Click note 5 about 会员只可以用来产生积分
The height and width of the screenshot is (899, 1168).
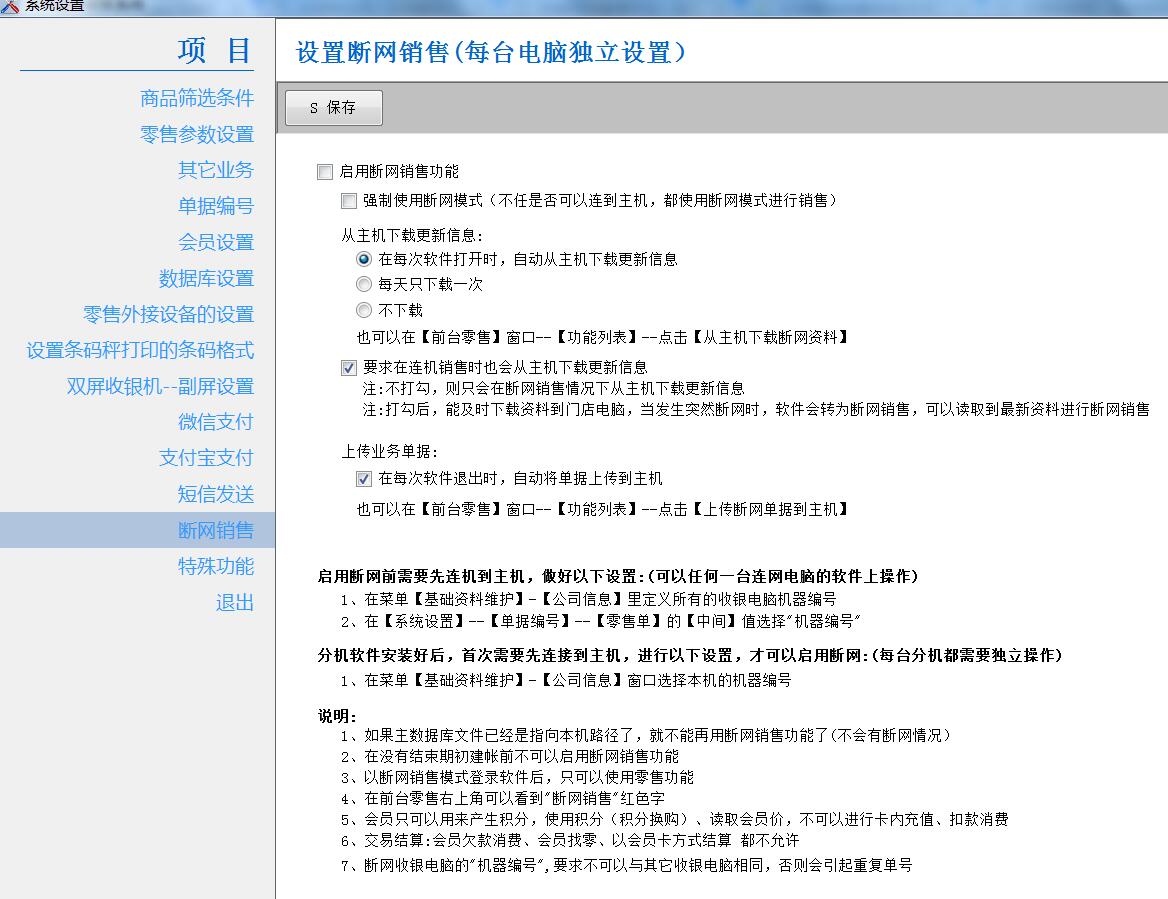click(x=674, y=819)
